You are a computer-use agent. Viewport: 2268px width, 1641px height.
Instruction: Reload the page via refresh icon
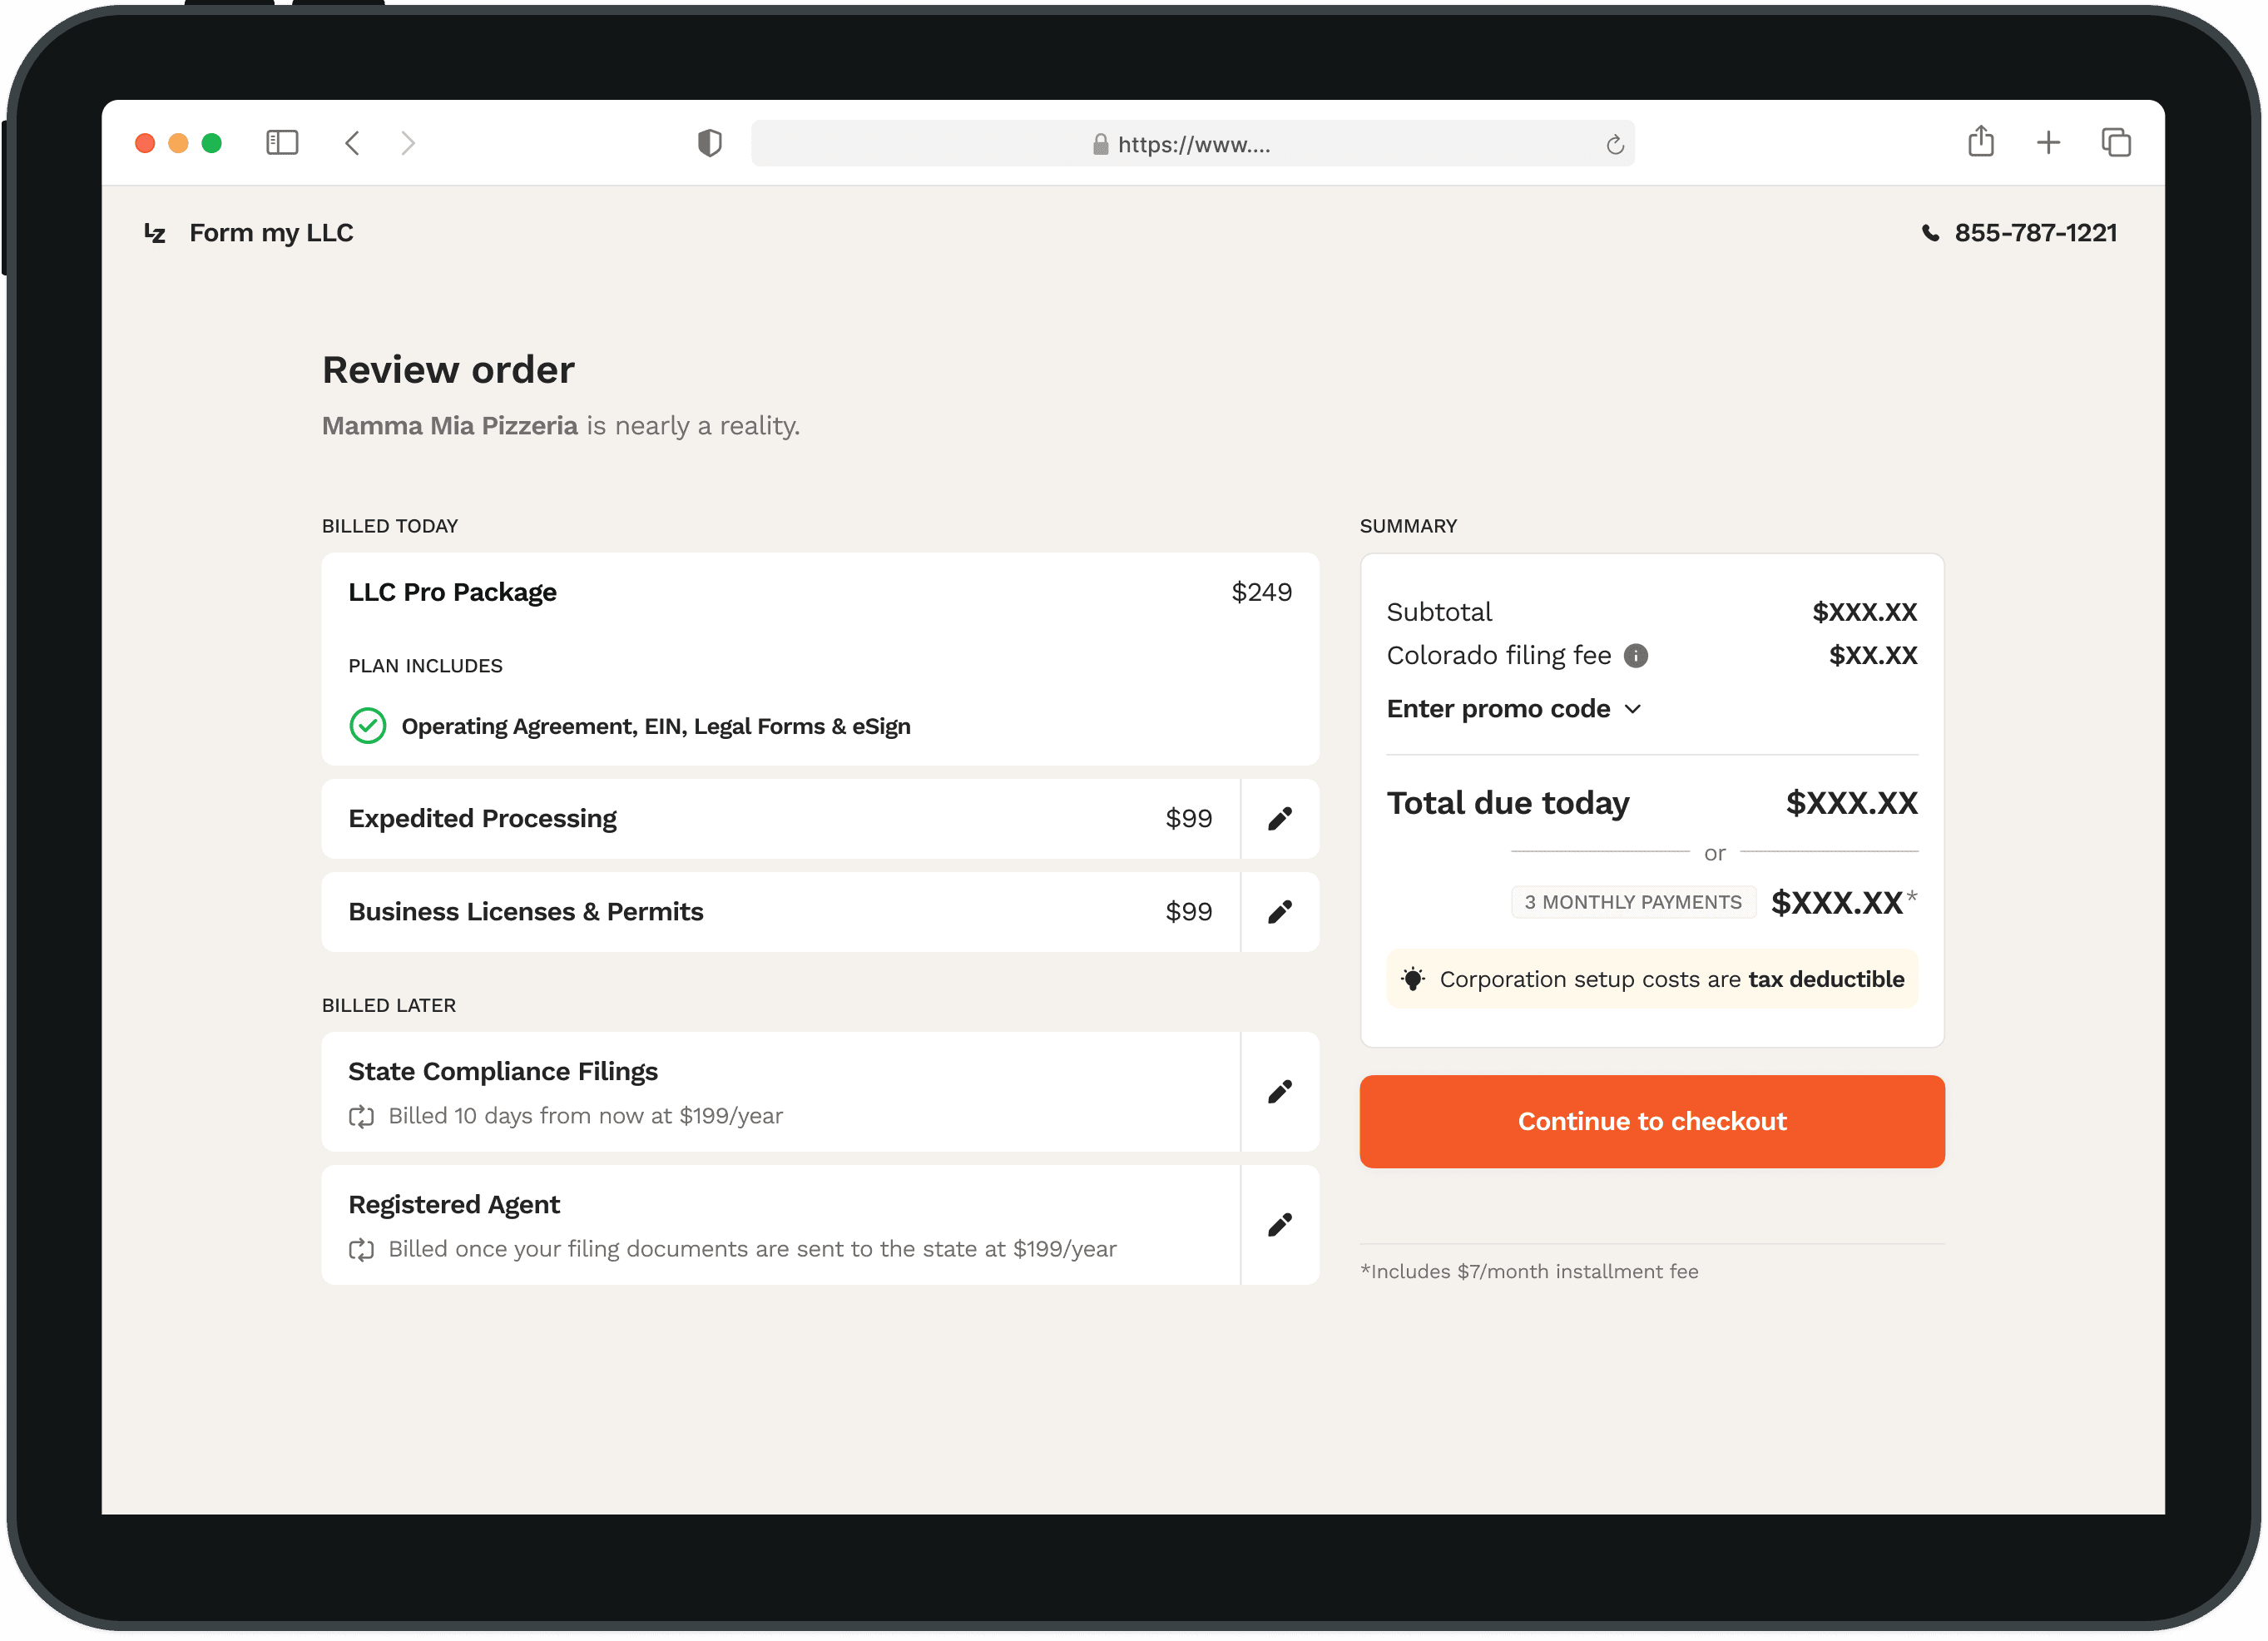click(x=1614, y=145)
